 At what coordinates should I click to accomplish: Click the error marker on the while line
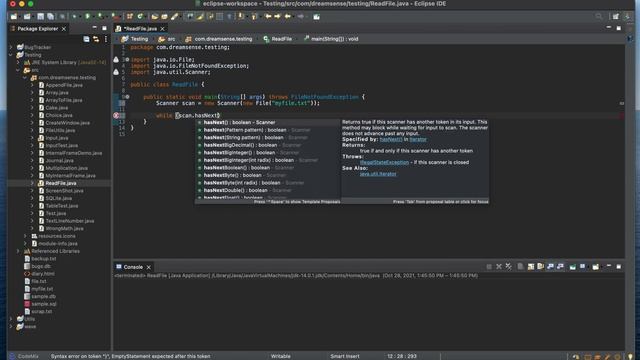click(116, 116)
